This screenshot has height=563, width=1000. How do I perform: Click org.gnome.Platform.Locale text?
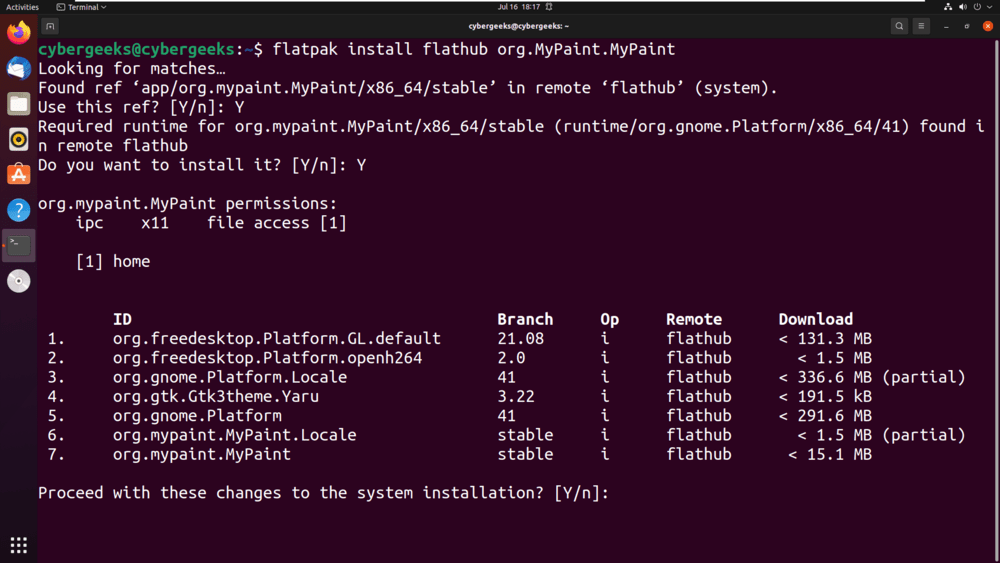230,377
